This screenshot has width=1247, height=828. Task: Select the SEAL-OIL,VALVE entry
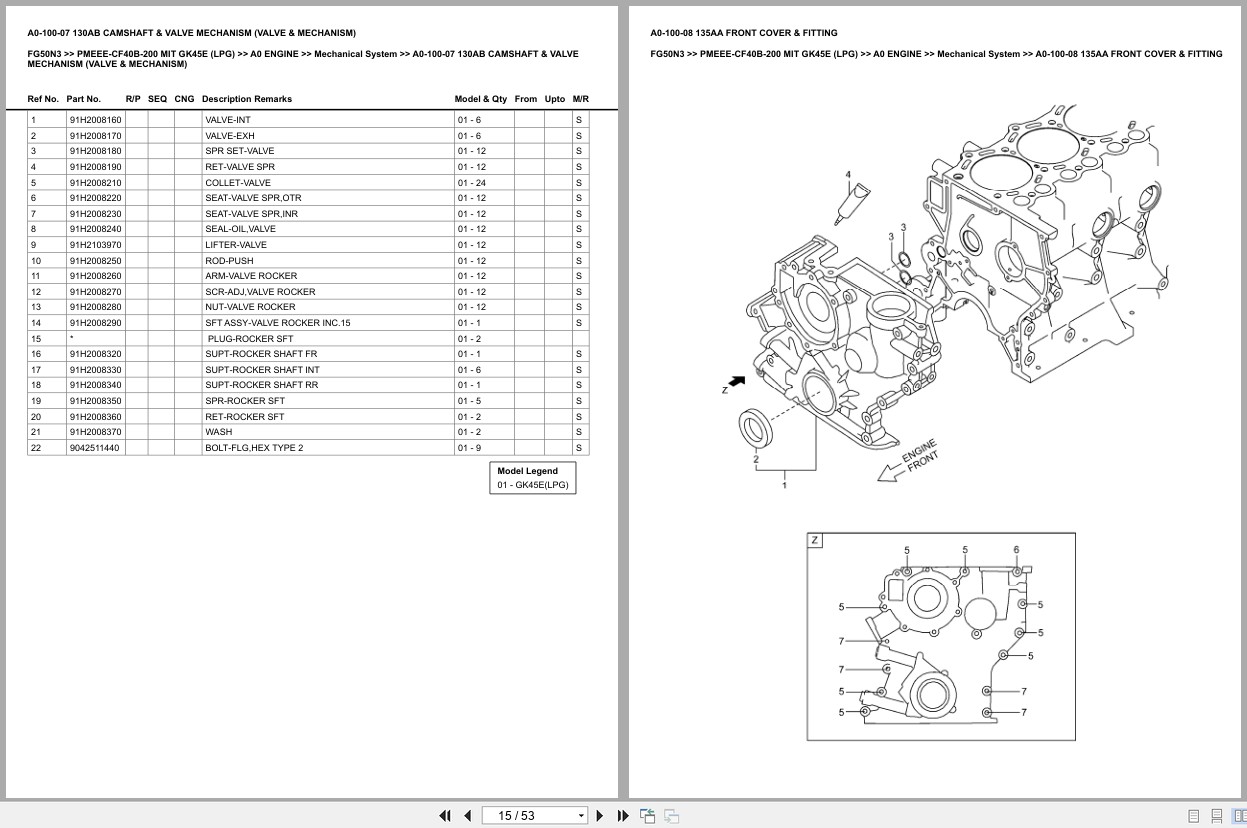(240, 229)
